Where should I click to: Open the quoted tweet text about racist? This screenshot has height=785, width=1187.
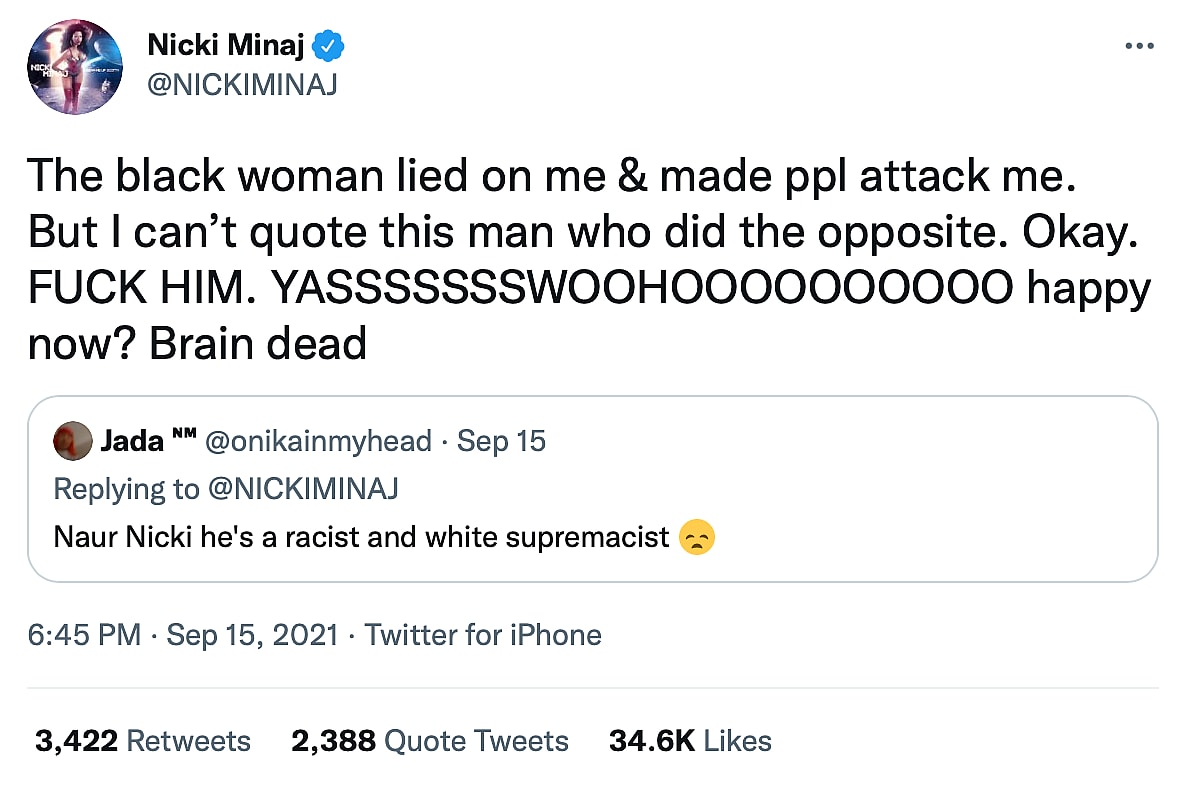pyautogui.click(x=361, y=538)
